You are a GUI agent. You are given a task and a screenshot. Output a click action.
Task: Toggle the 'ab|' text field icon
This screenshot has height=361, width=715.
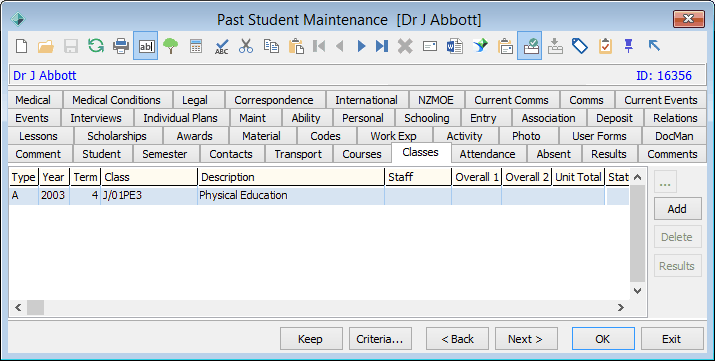tap(146, 46)
